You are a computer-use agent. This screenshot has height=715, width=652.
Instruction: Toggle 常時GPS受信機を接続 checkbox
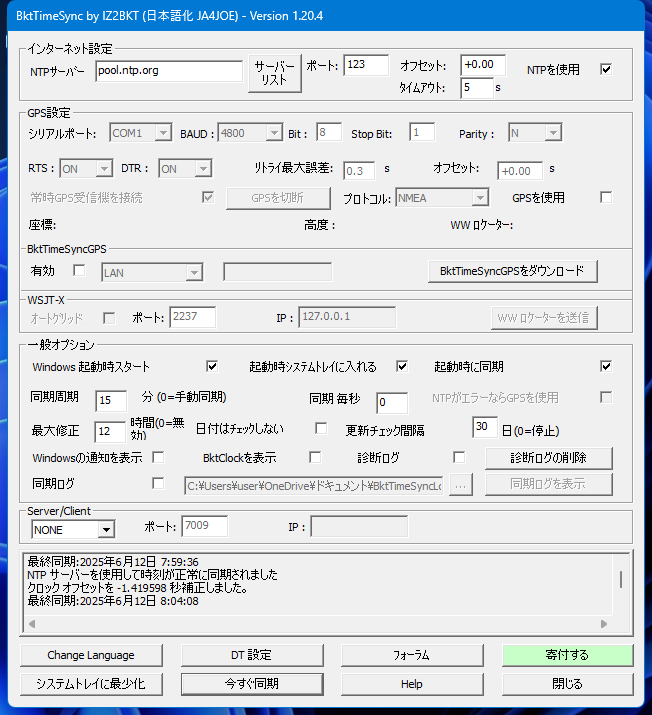(208, 197)
